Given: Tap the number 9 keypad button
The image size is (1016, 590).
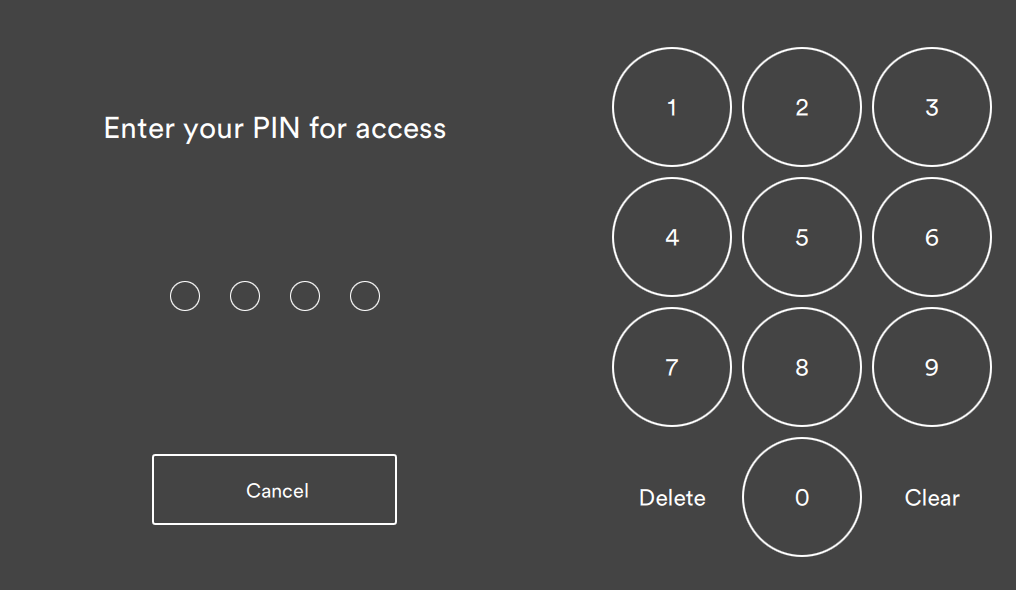Looking at the screenshot, I should tap(932, 367).
